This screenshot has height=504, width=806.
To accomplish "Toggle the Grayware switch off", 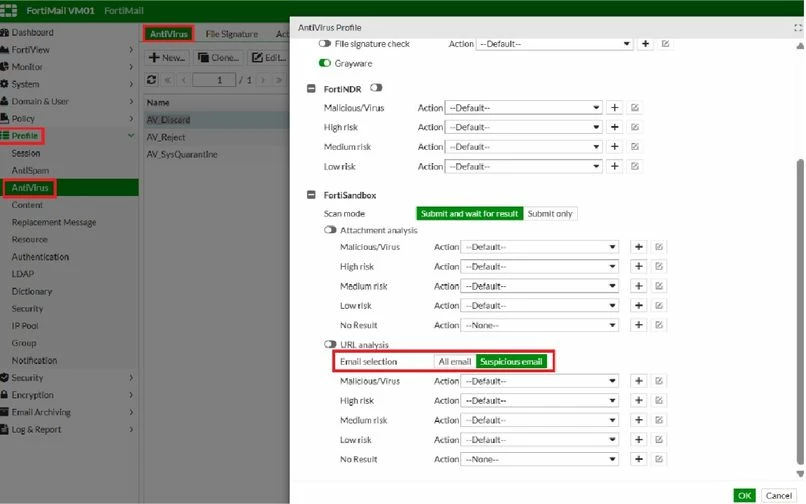I will click(x=324, y=63).
